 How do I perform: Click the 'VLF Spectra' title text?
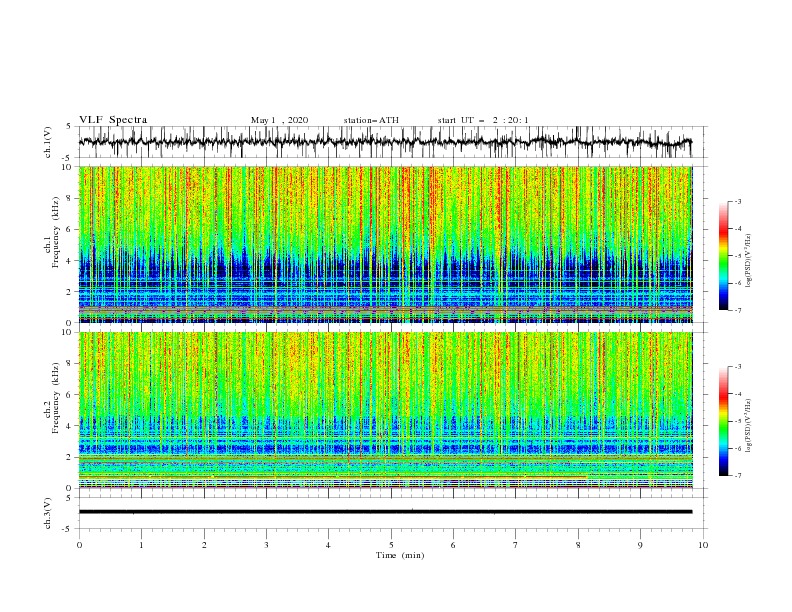tap(113, 120)
